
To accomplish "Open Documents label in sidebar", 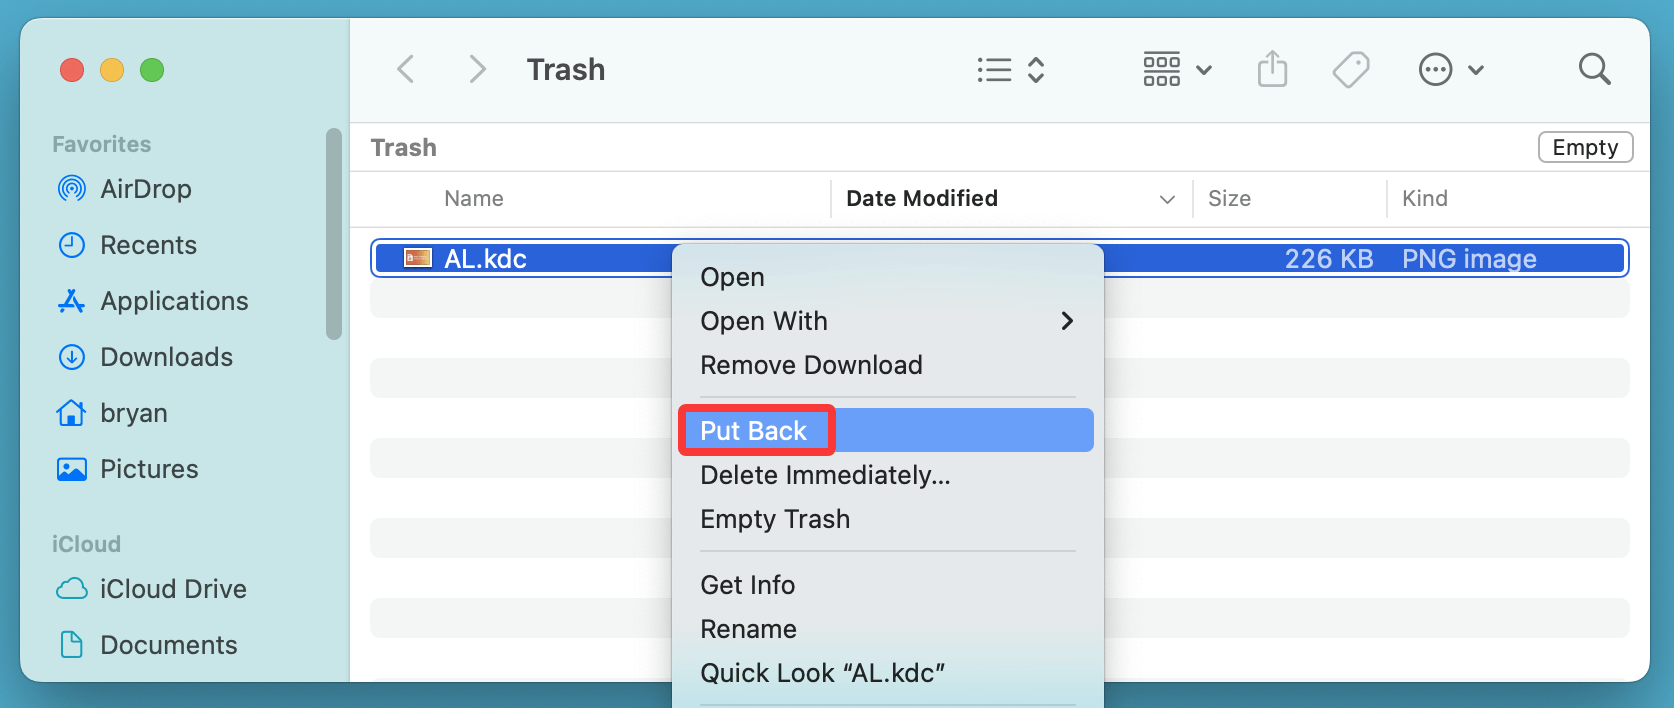I will (169, 645).
